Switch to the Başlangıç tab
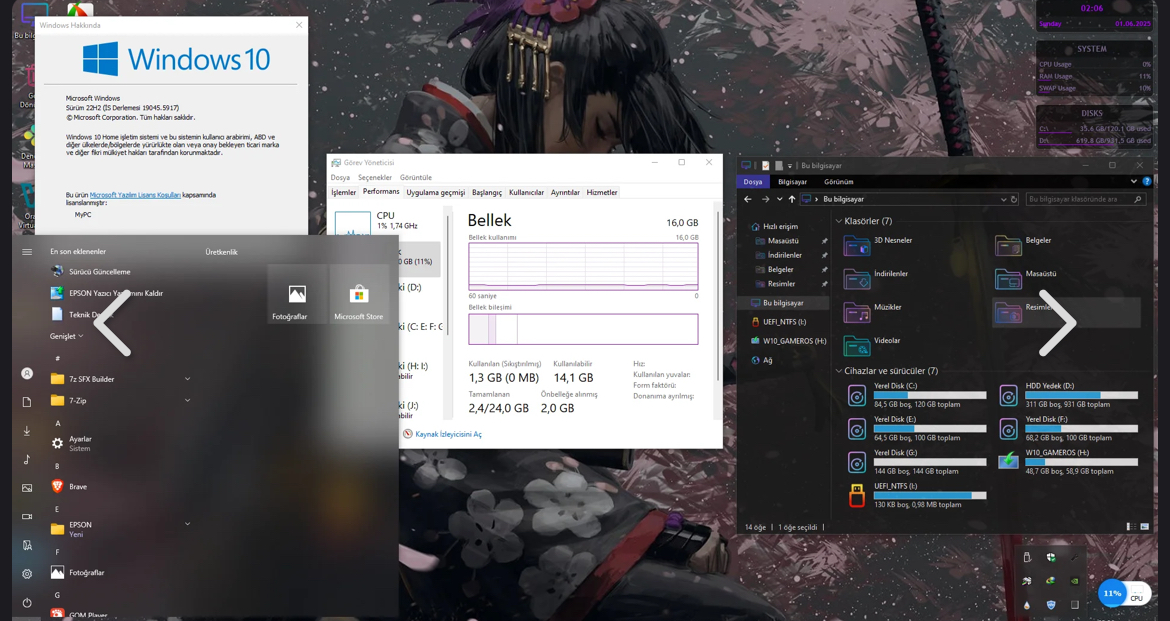This screenshot has height=621, width=1170. coord(487,193)
